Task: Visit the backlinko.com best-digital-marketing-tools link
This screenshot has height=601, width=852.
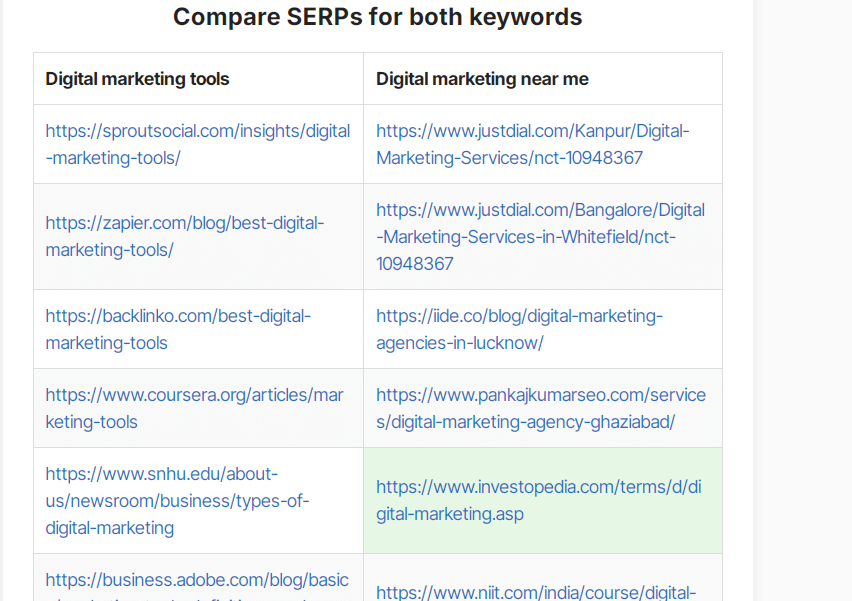Action: (x=178, y=329)
